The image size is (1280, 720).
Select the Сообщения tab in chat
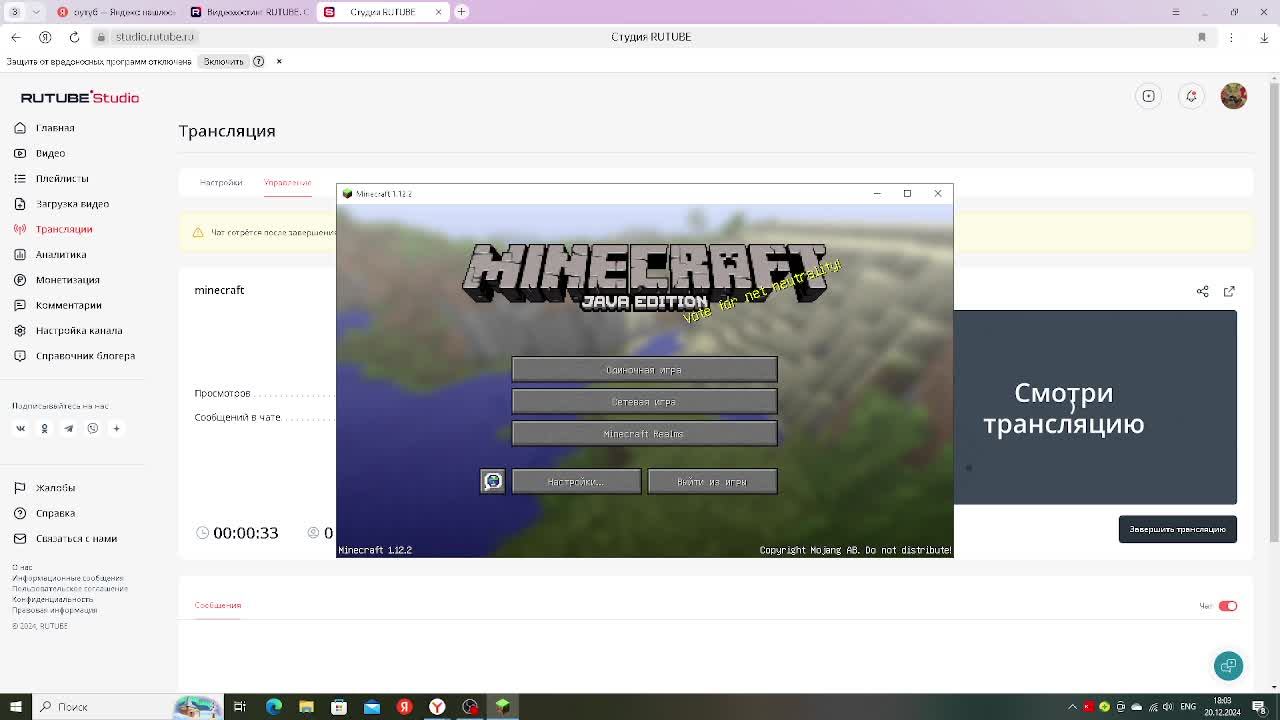tap(218, 605)
